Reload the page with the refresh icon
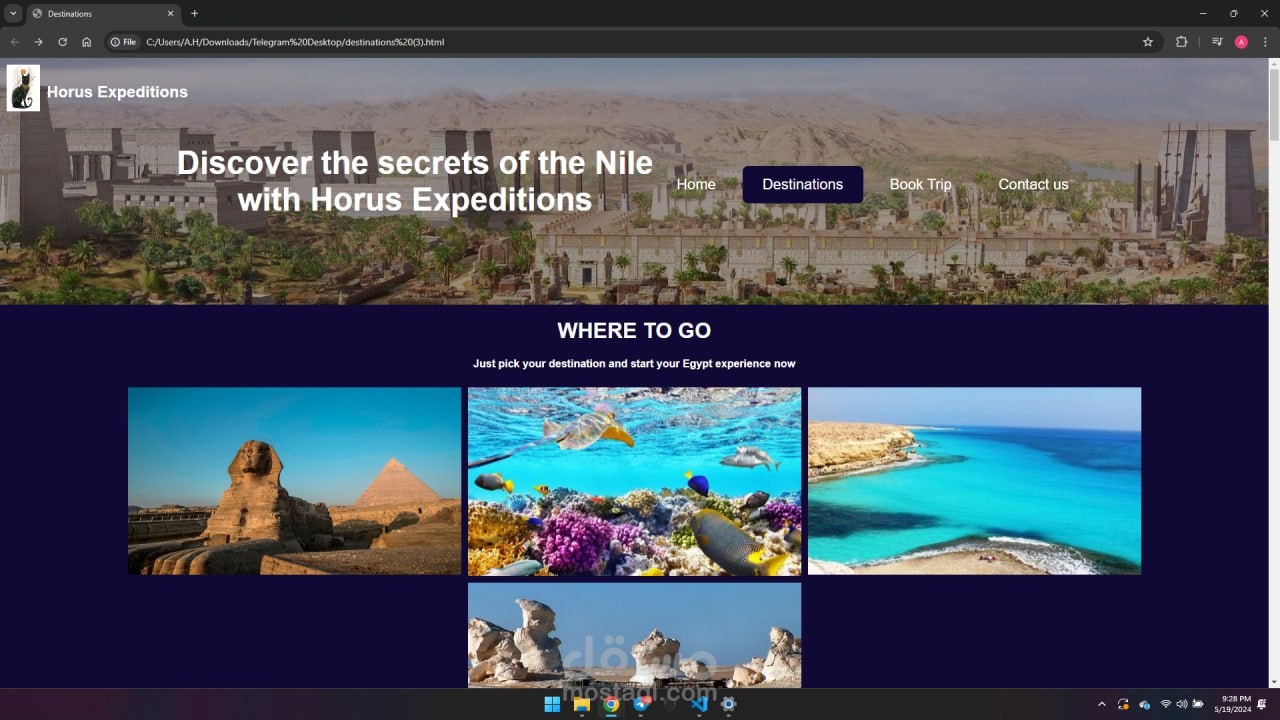Viewport: 1280px width, 720px height. click(62, 42)
